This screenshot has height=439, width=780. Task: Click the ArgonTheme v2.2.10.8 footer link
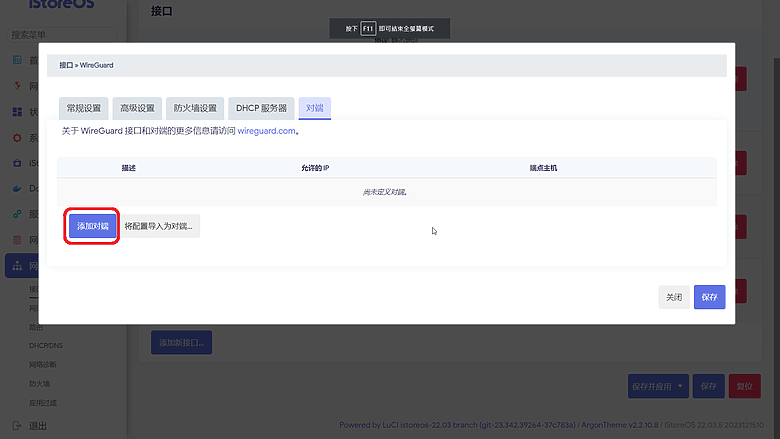pos(620,425)
